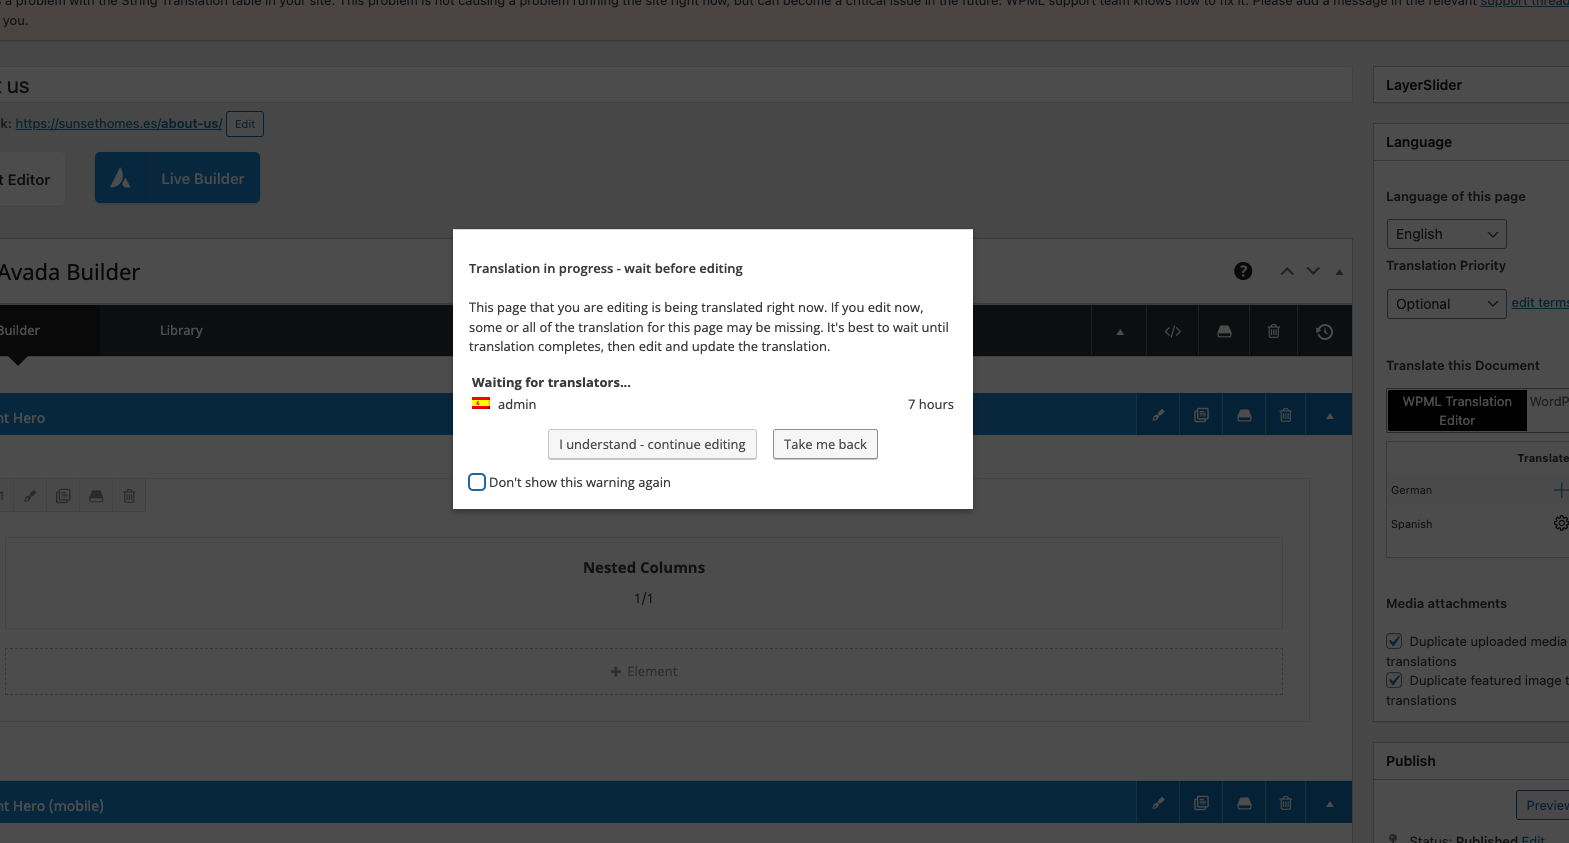Delete the Hero (mobile) container
The width and height of the screenshot is (1569, 843).
click(x=1286, y=803)
